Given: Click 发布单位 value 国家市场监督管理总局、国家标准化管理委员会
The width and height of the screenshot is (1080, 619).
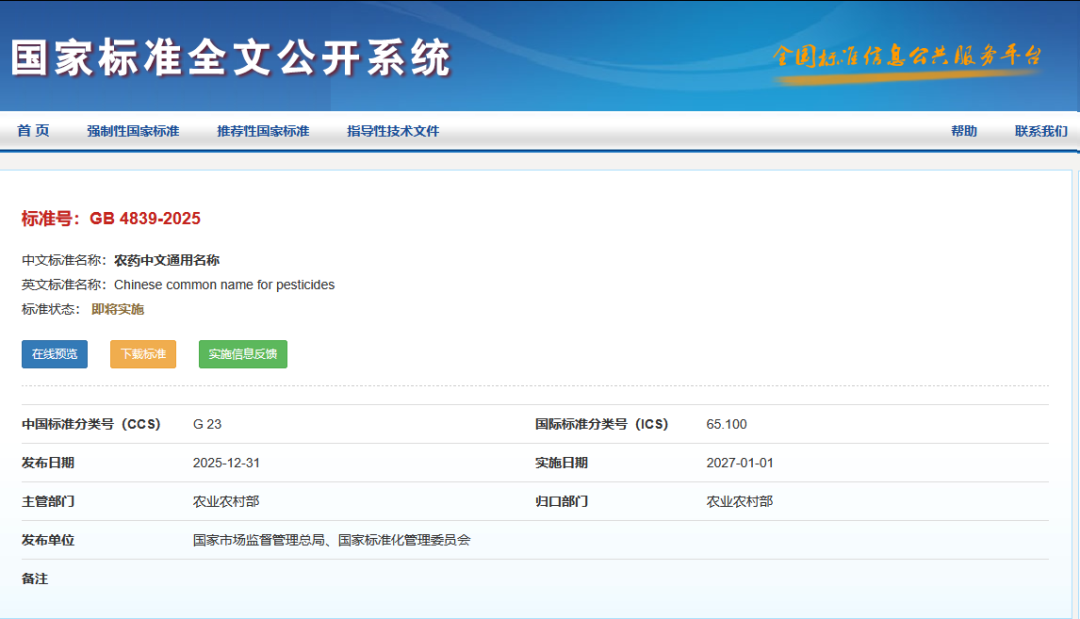Looking at the screenshot, I should tap(331, 540).
